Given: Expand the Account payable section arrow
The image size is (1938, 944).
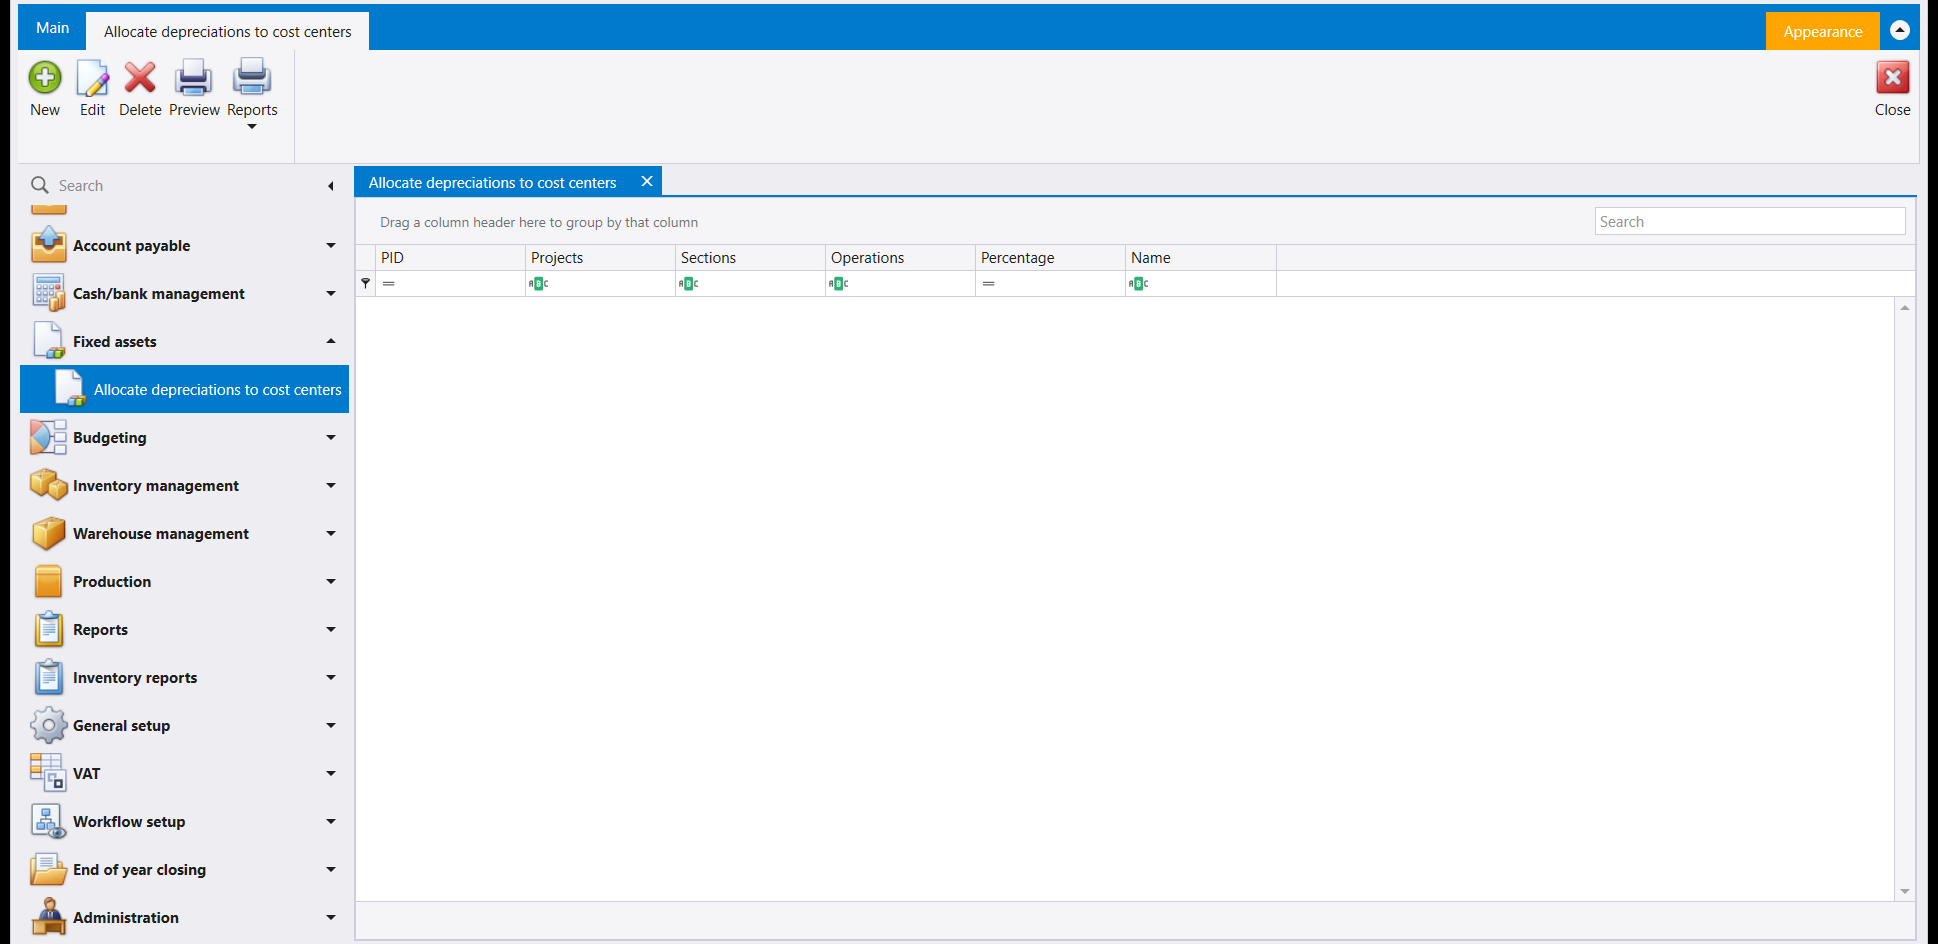Looking at the screenshot, I should 331,245.
